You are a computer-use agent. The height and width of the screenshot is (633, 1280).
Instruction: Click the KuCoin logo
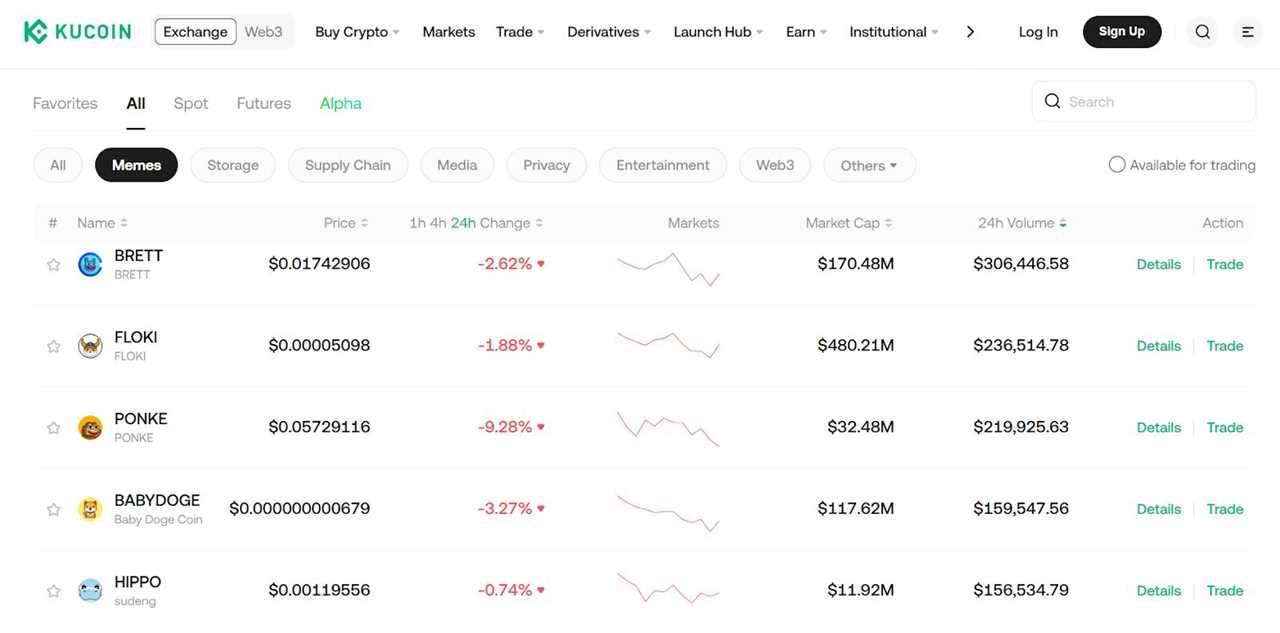[77, 31]
